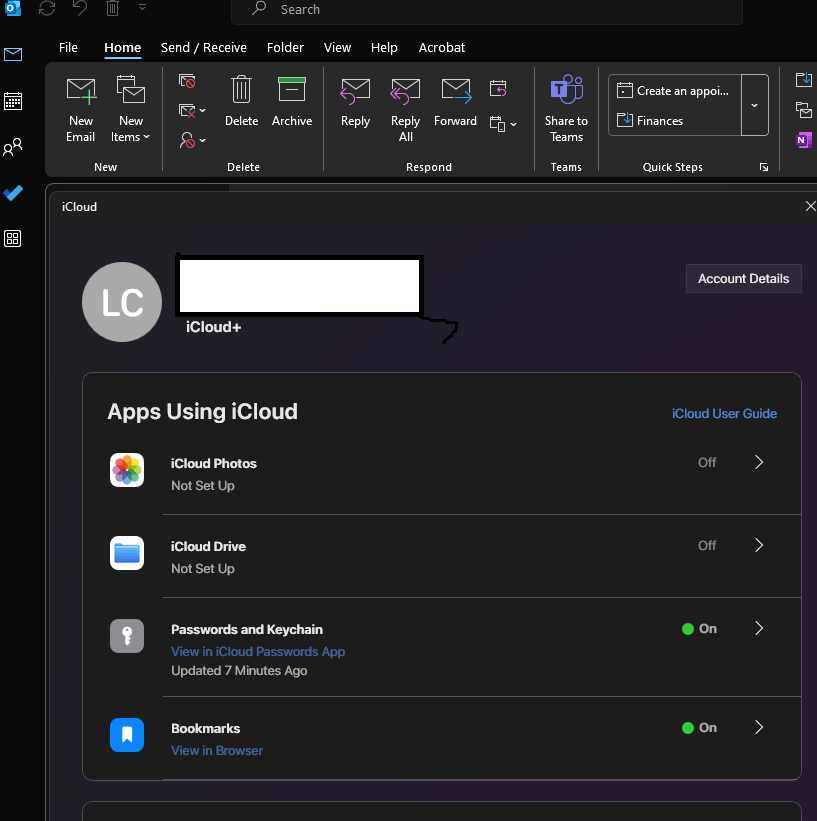Screen dimensions: 817x821
Task: Select the Finances quick step
Action: point(650,120)
